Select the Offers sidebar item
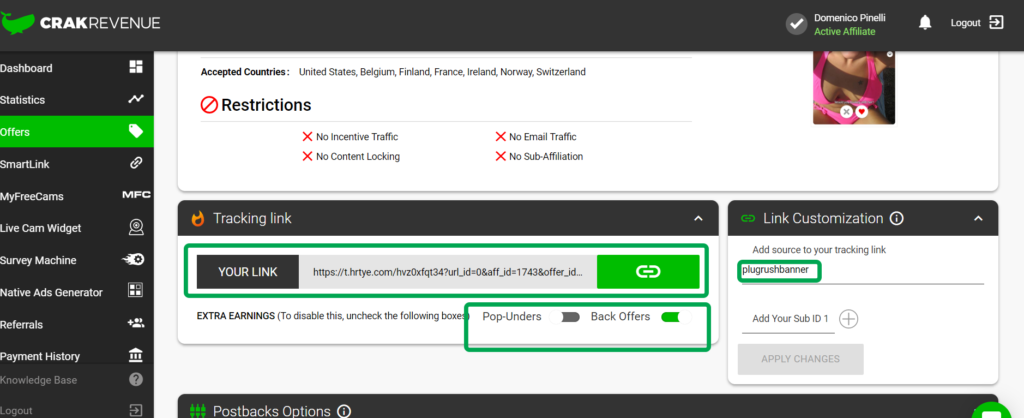The height and width of the screenshot is (418, 1024). [x=77, y=132]
